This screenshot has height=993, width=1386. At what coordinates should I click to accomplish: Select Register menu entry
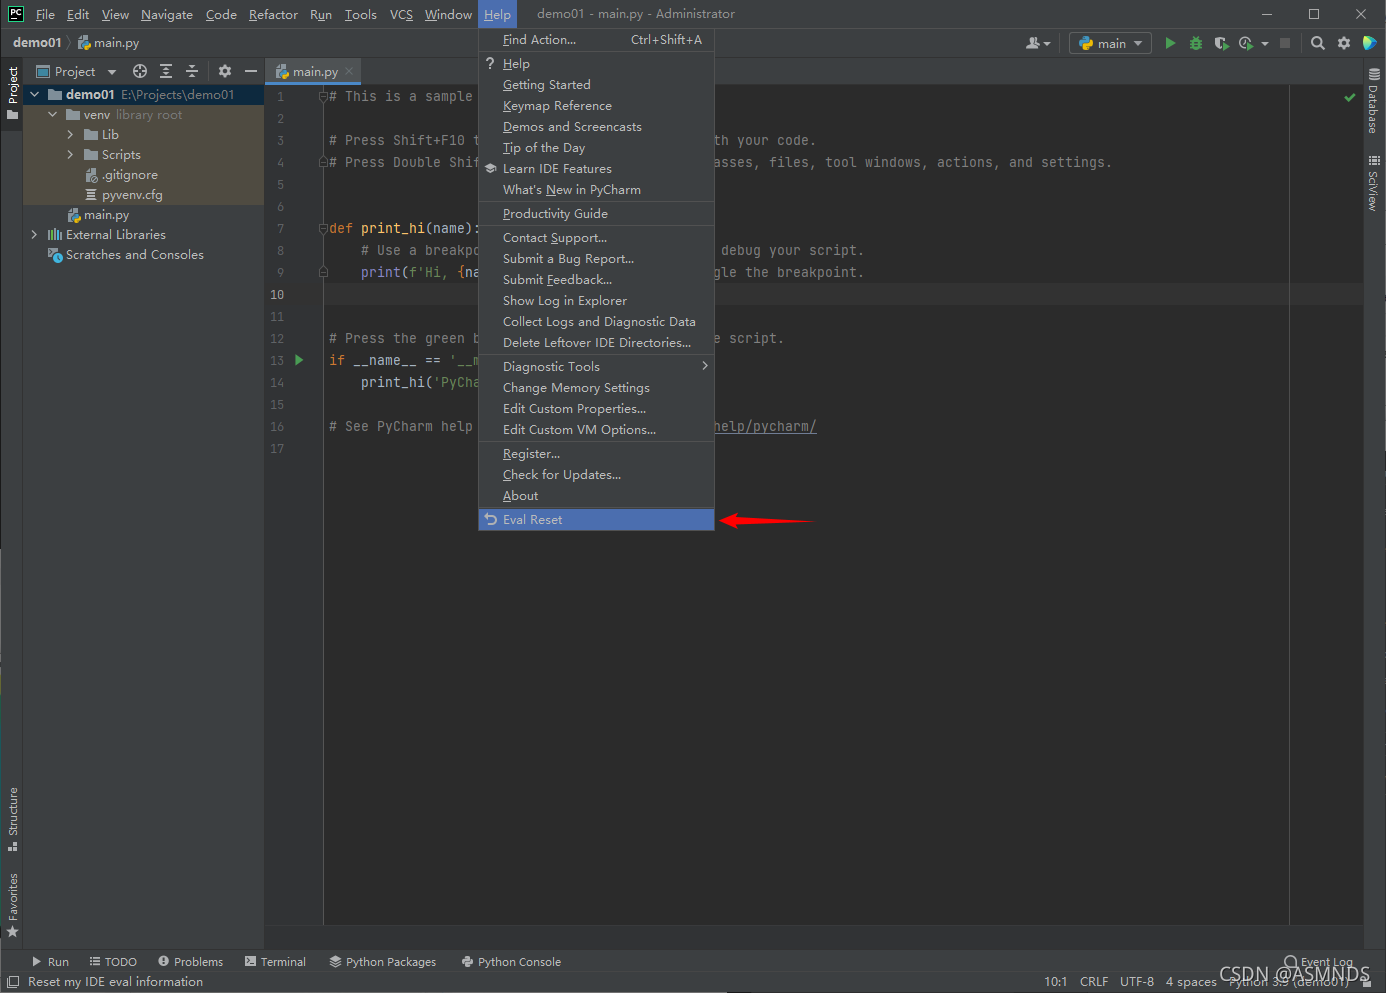coord(596,454)
